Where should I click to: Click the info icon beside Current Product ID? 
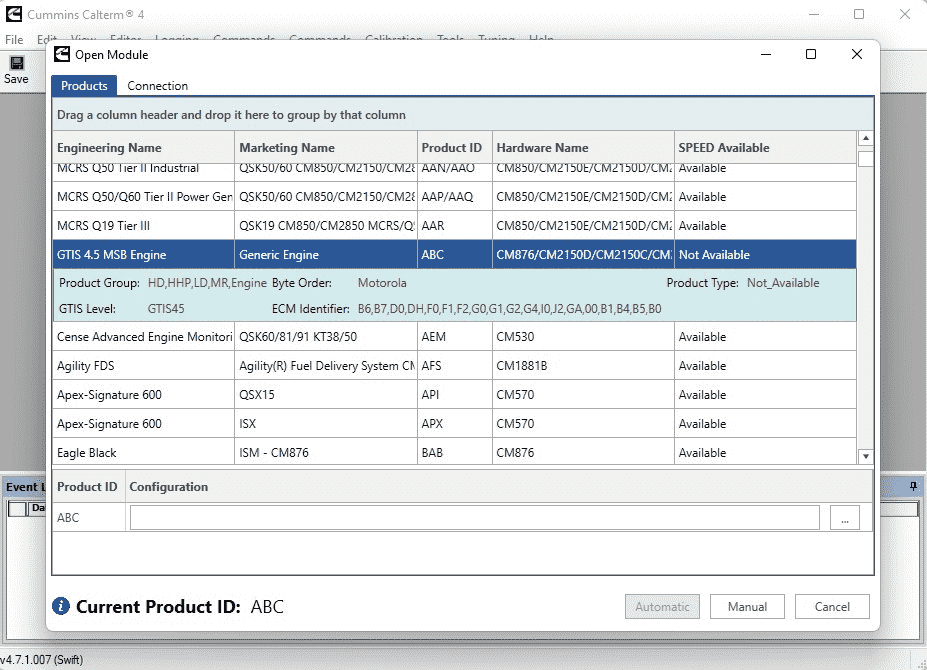click(x=61, y=606)
